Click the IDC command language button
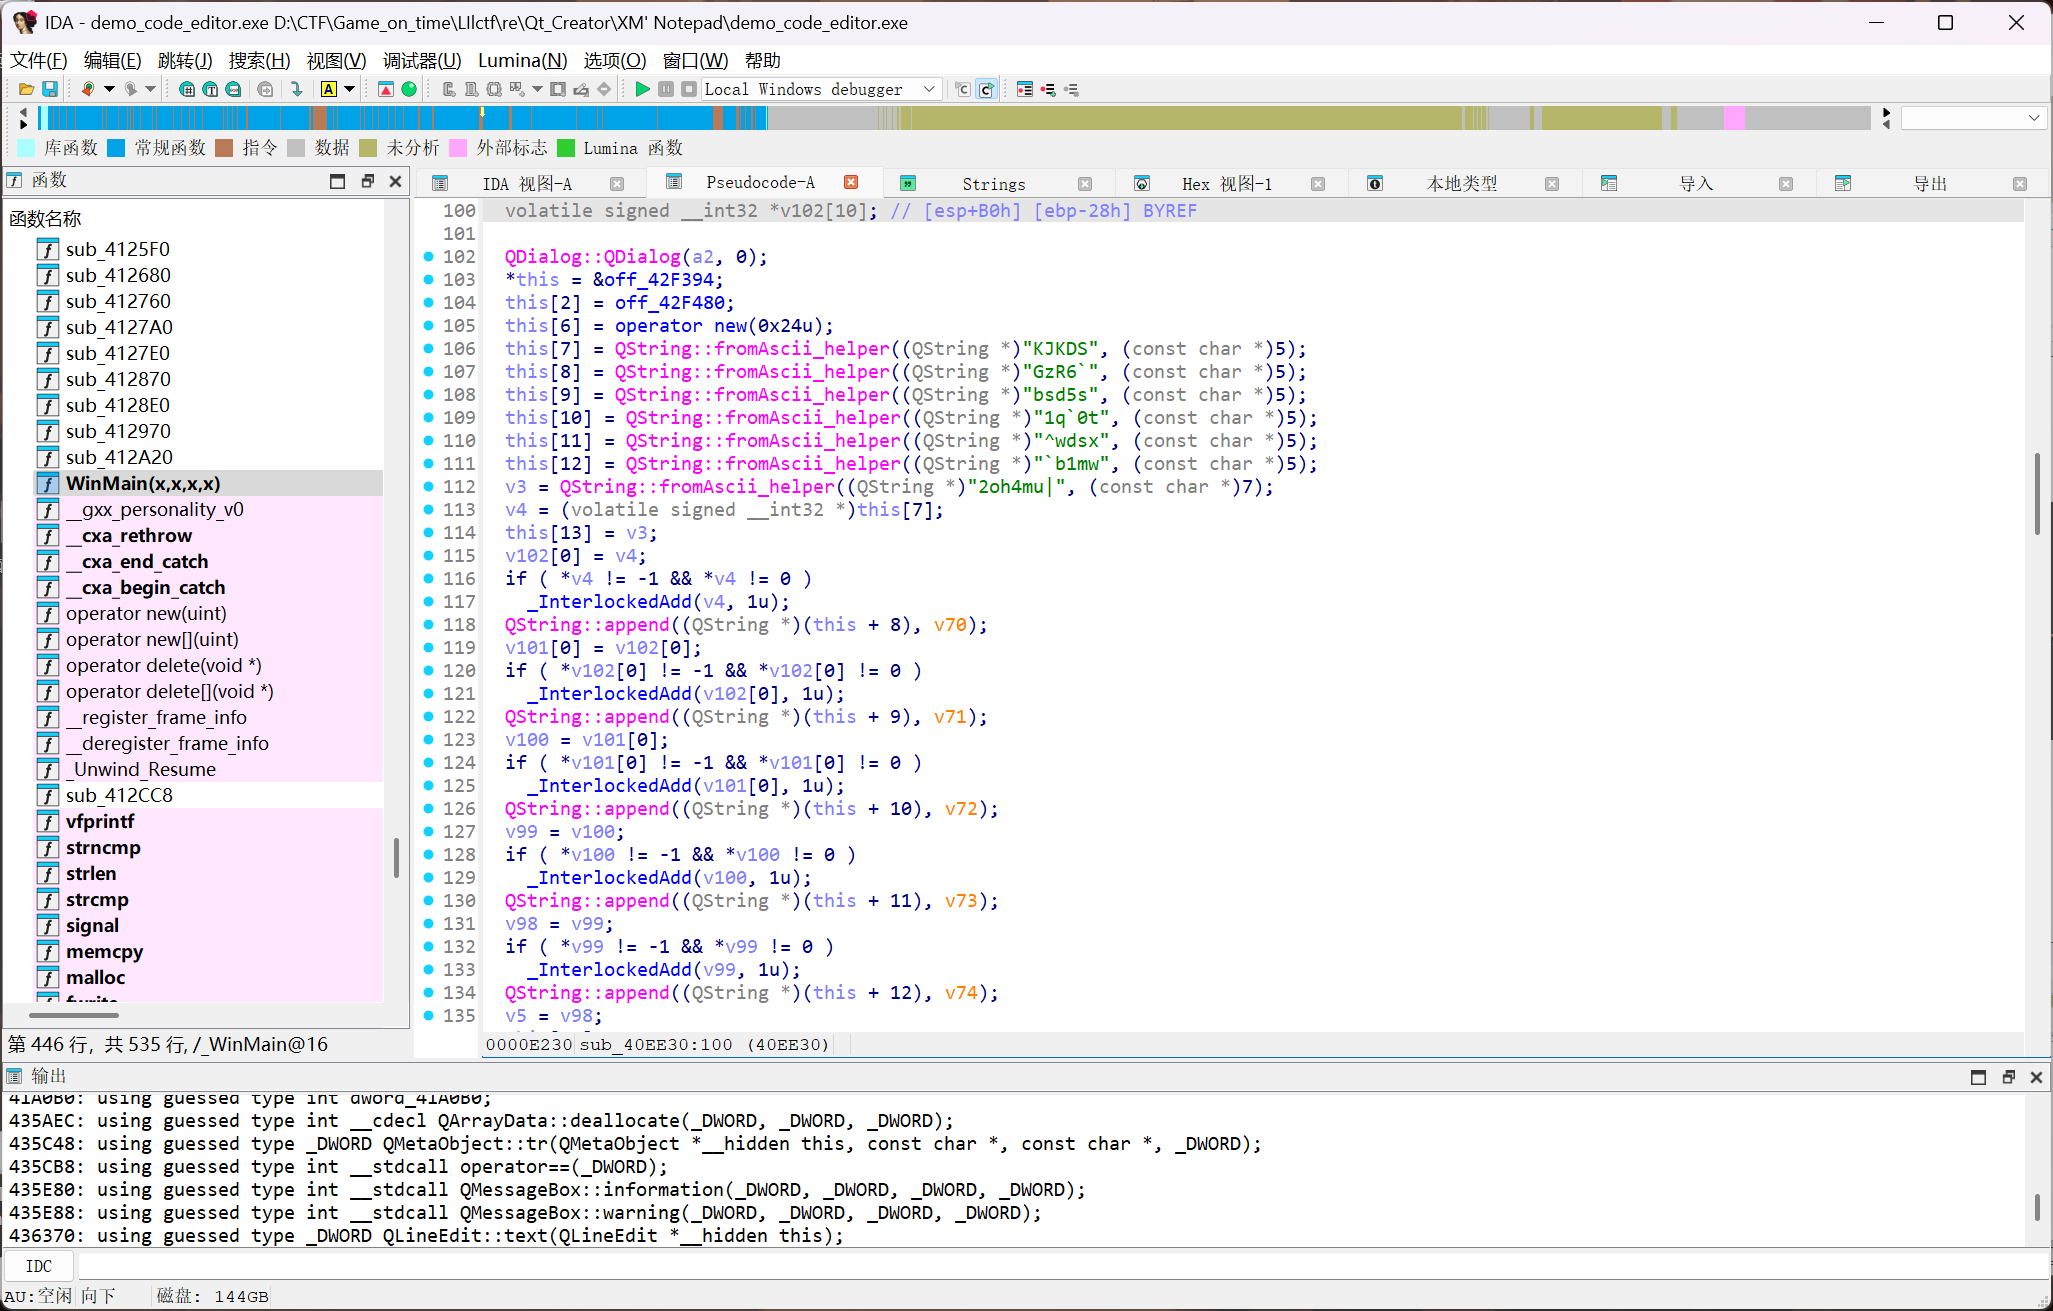The image size is (2053, 1311). (39, 1266)
